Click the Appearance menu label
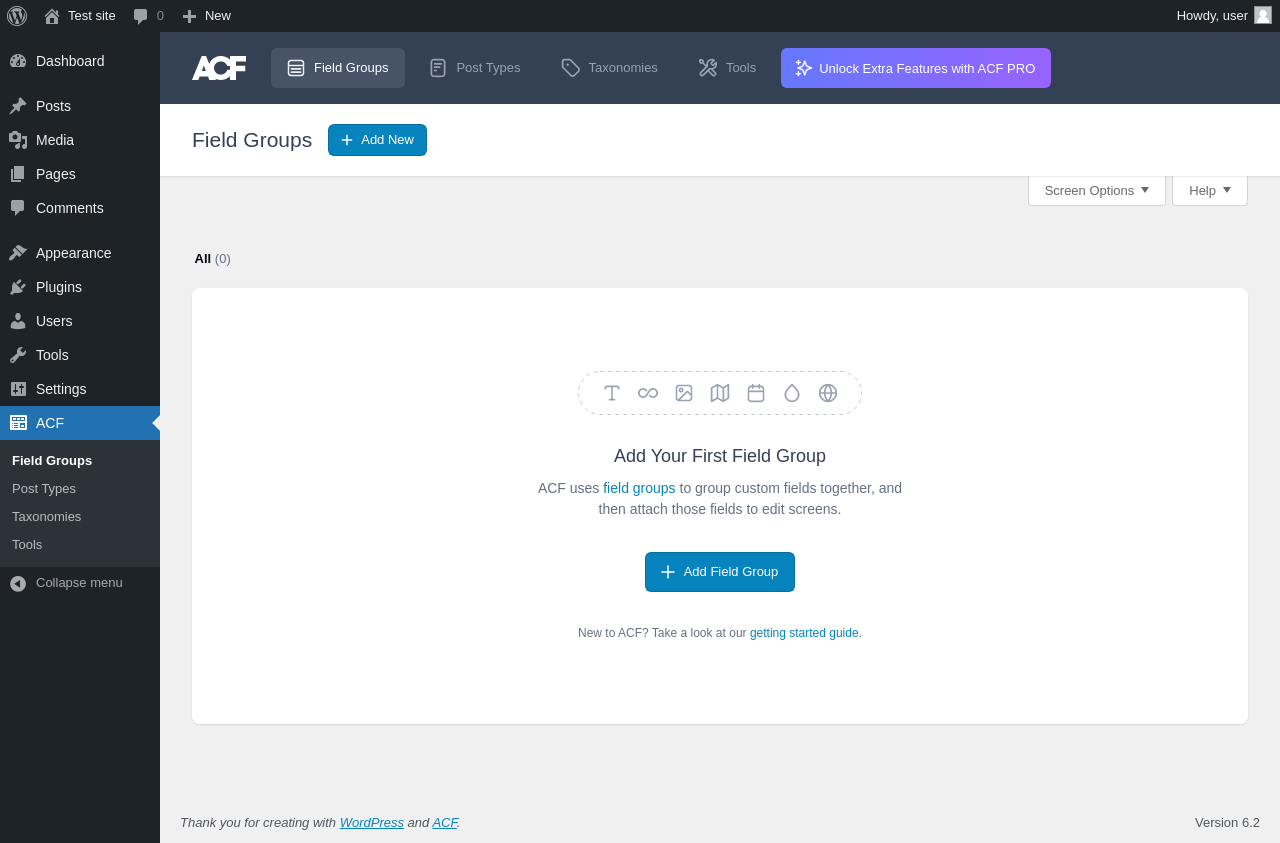 [74, 253]
